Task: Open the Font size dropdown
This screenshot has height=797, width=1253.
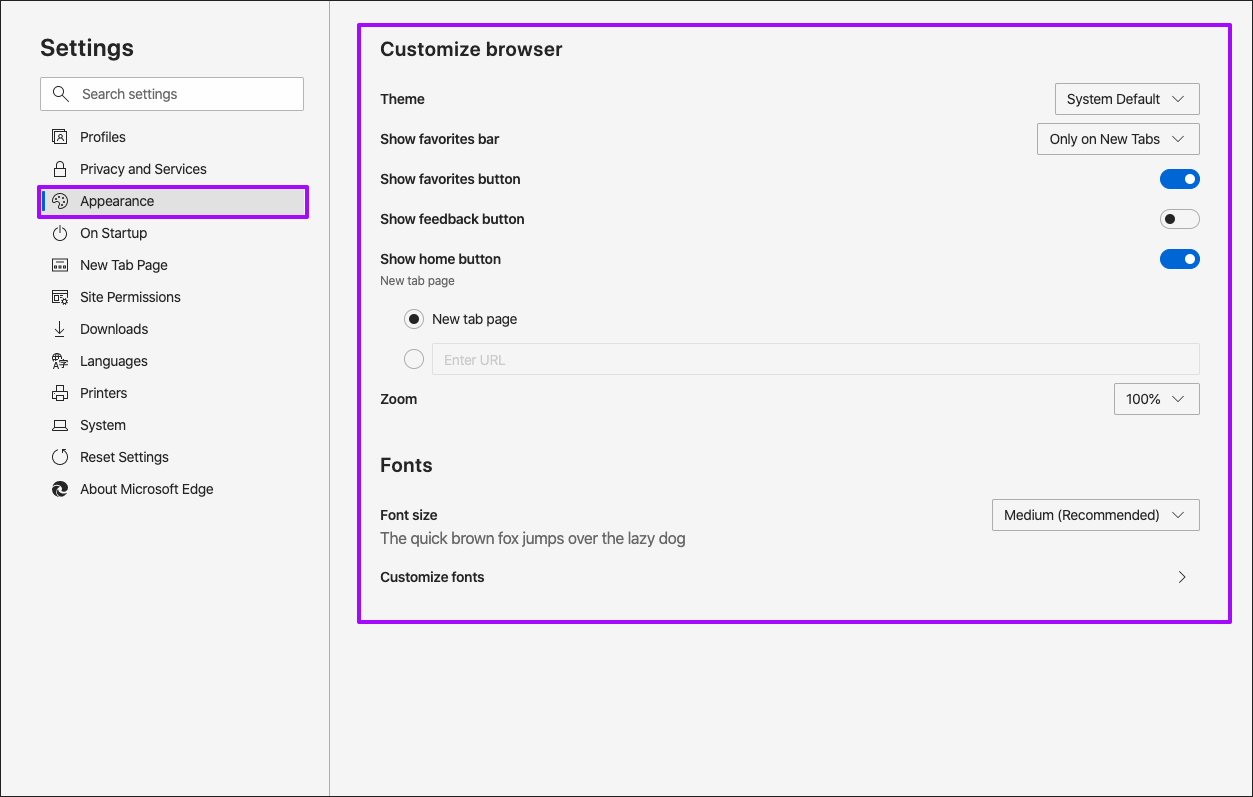Action: pos(1095,514)
